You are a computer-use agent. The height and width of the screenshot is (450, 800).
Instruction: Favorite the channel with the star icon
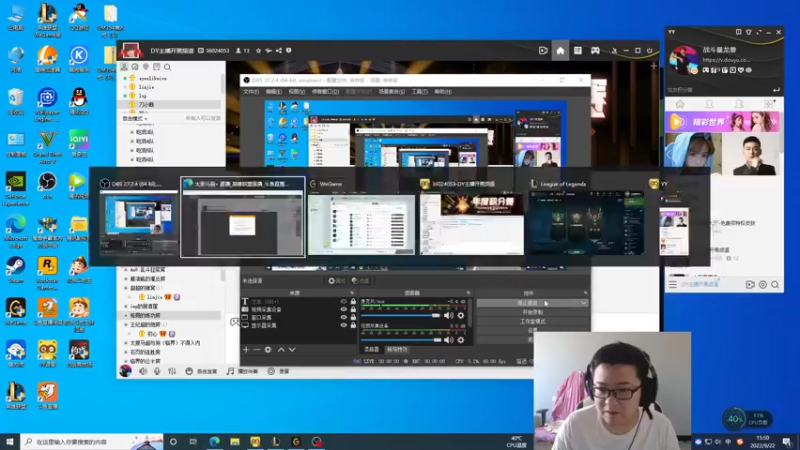tap(258, 51)
